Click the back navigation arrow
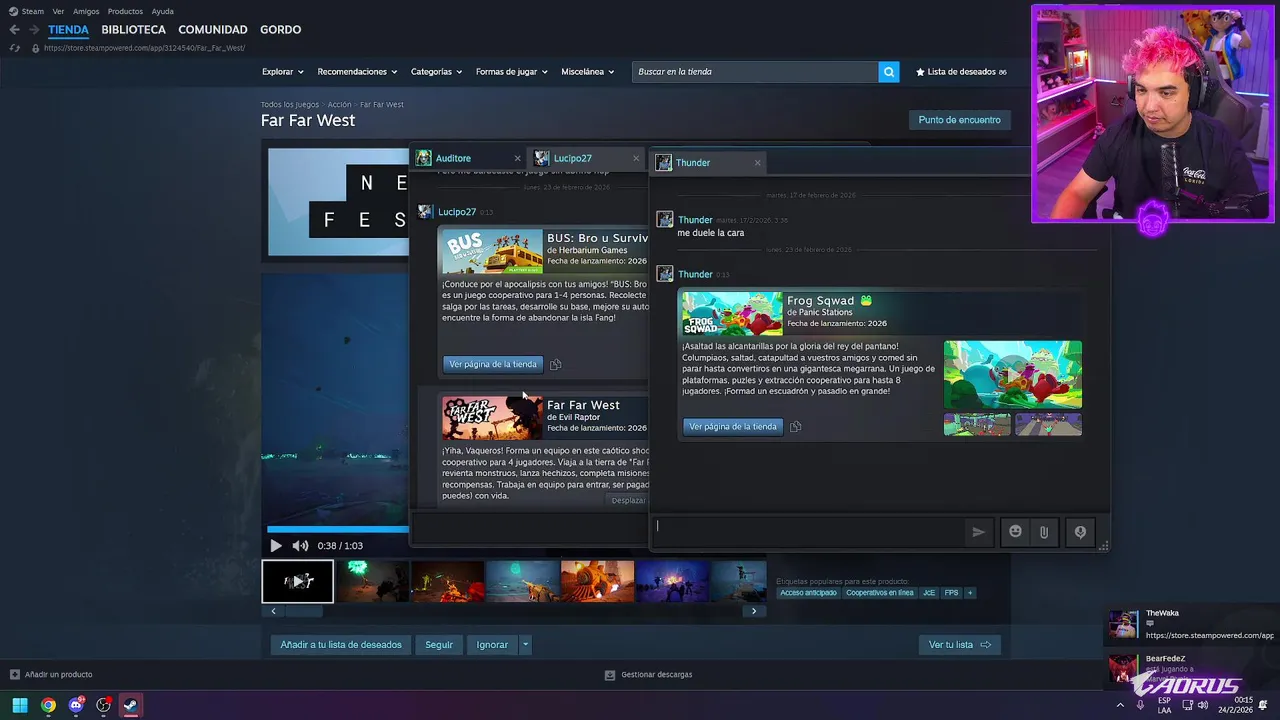Viewport: 1280px width, 720px height. pyautogui.click(x=14, y=30)
